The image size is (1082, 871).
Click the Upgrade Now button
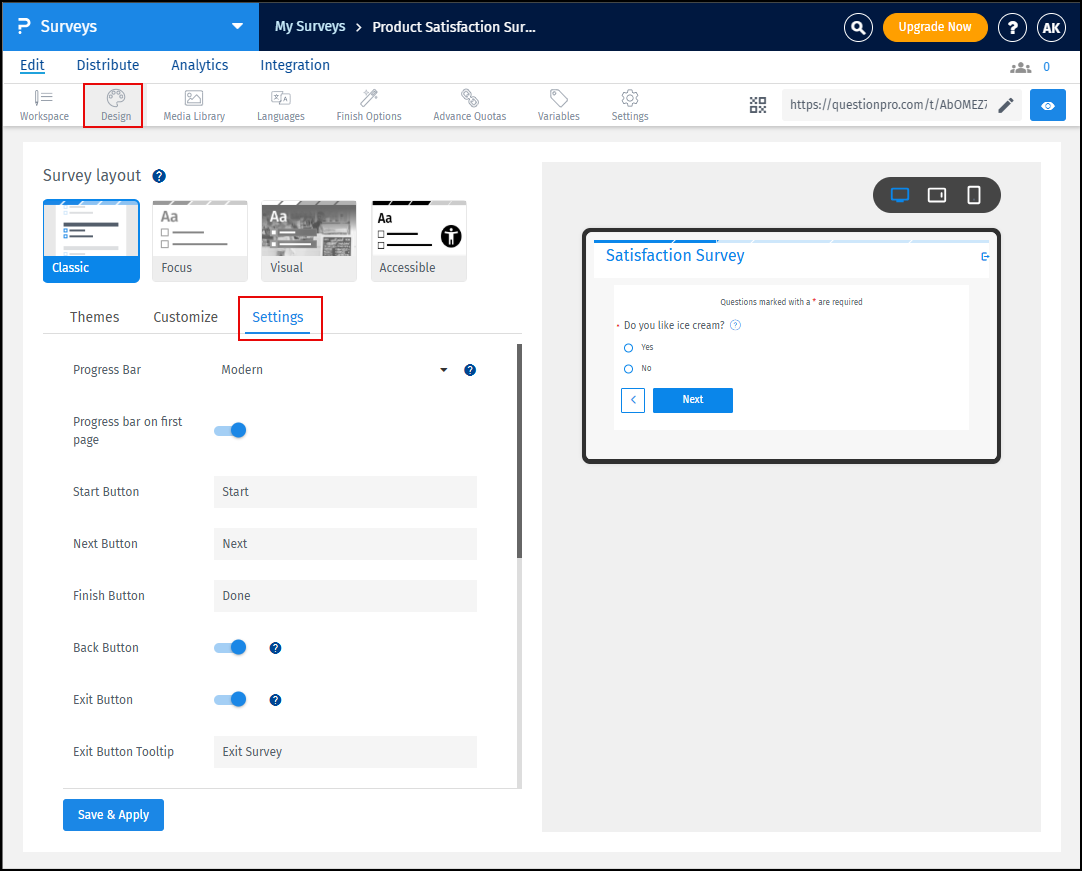[935, 27]
